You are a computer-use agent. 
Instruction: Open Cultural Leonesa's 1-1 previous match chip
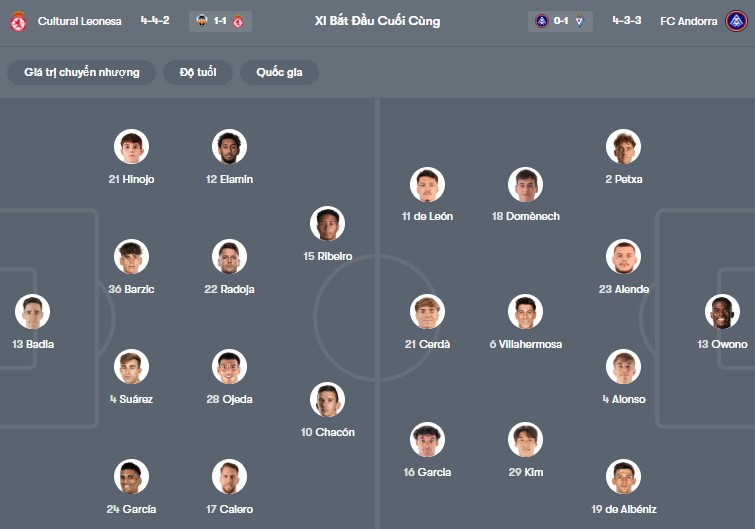pos(220,21)
